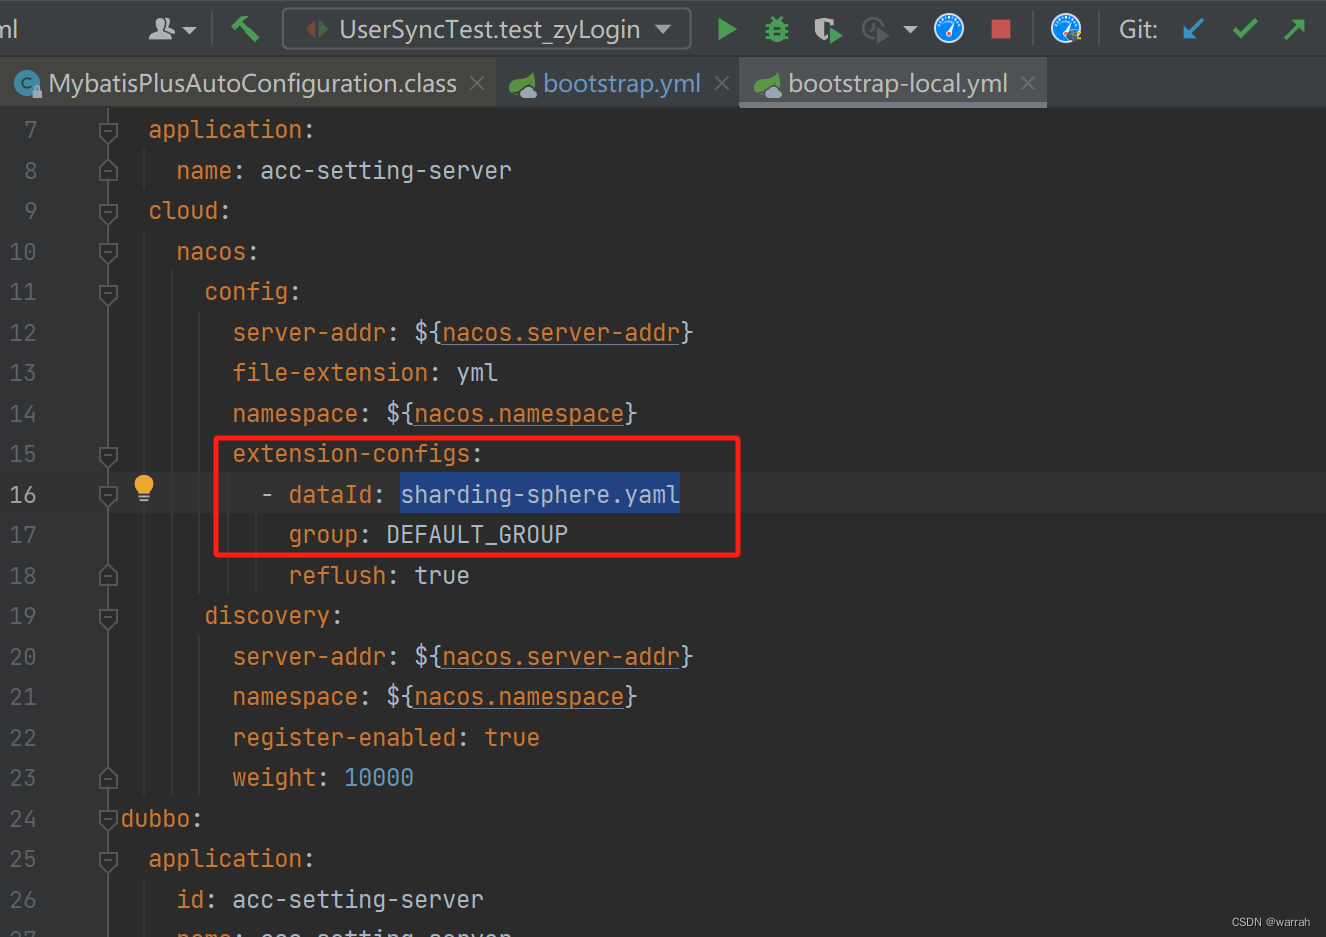Click the fold end marker on line 23
The height and width of the screenshot is (937, 1326).
108,778
